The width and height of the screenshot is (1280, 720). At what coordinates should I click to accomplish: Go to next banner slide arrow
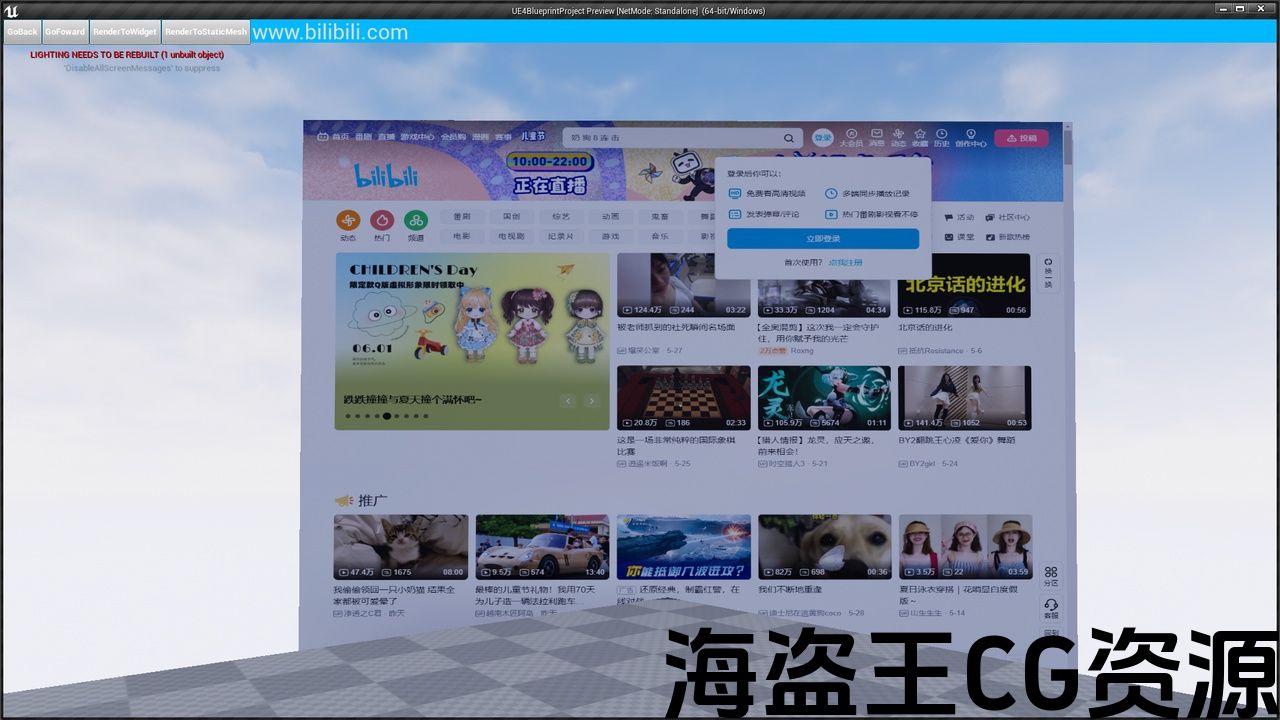coord(591,401)
